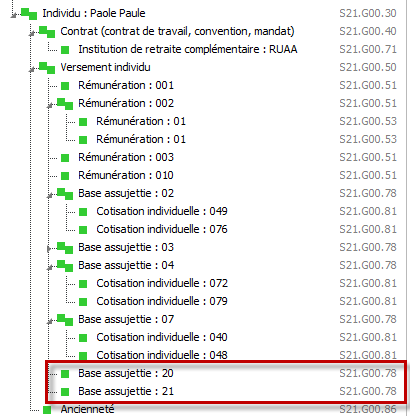Click the green block icon of Rémunération : 002
Viewport: 410px width, 416px height.
[x=65, y=104]
